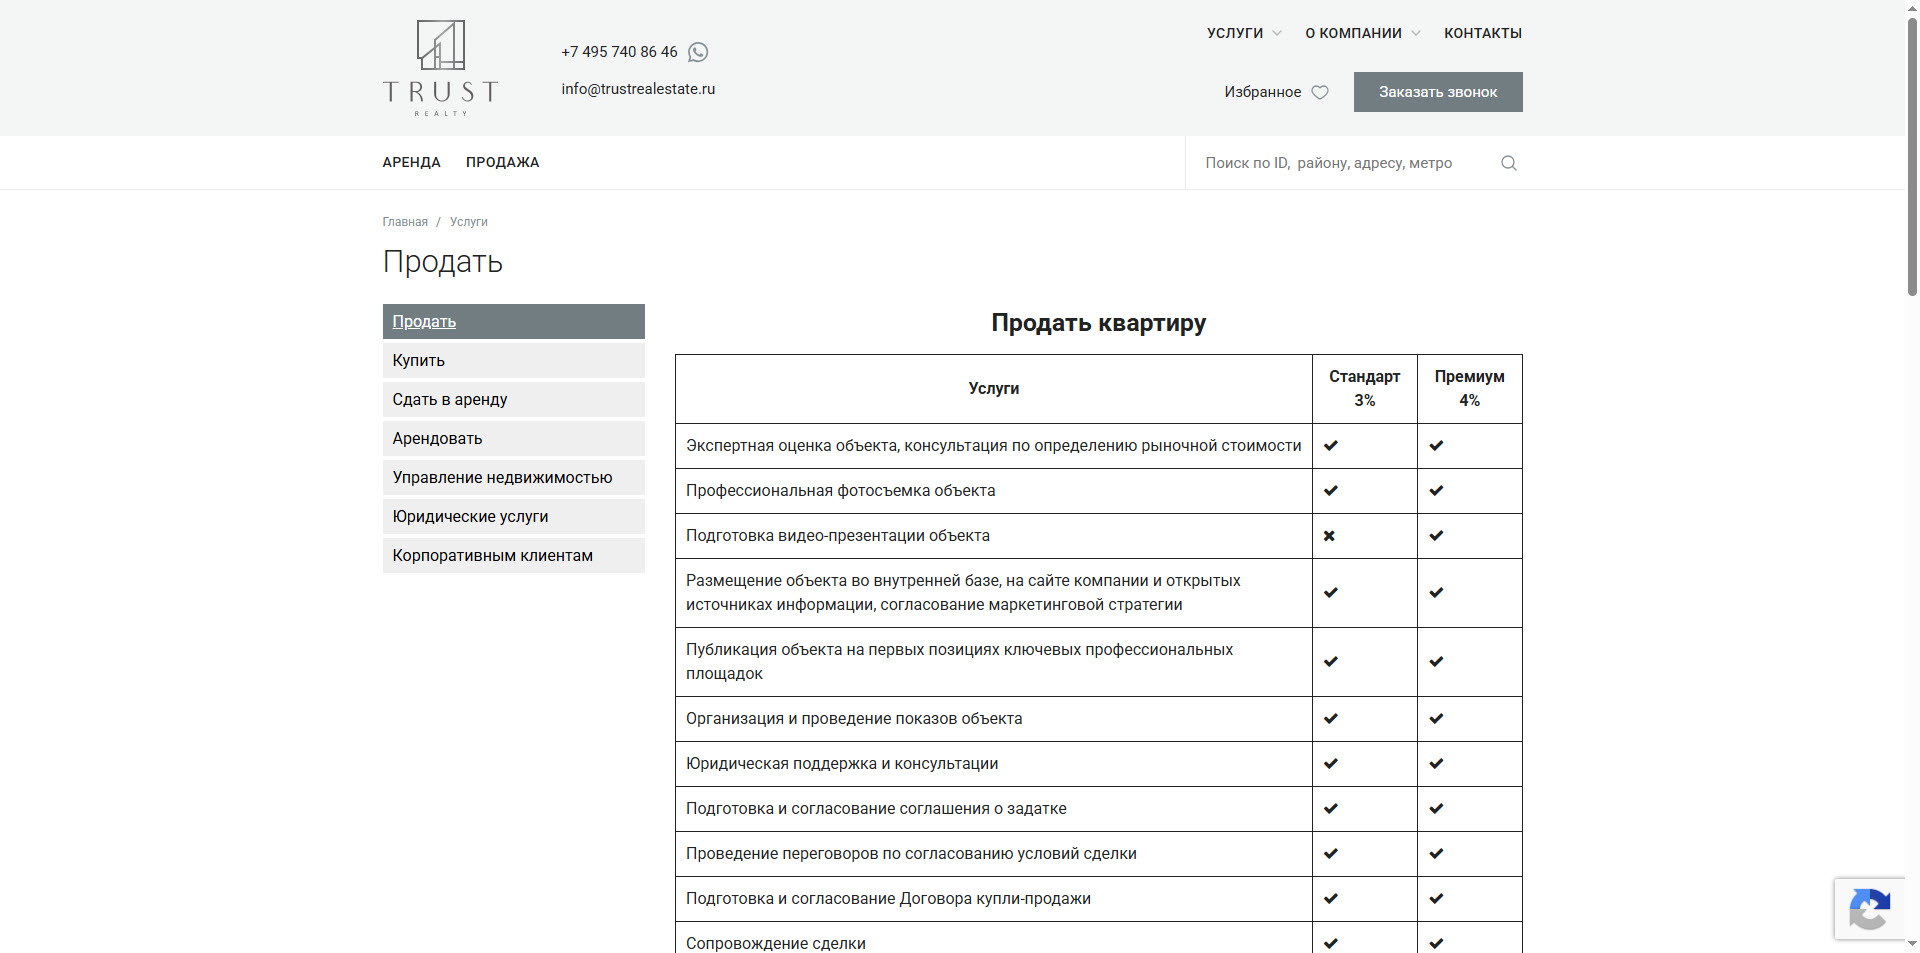1920x953 pixels.
Task: Expand the Услуги dropdown chevron
Action: pyautogui.click(x=1277, y=33)
